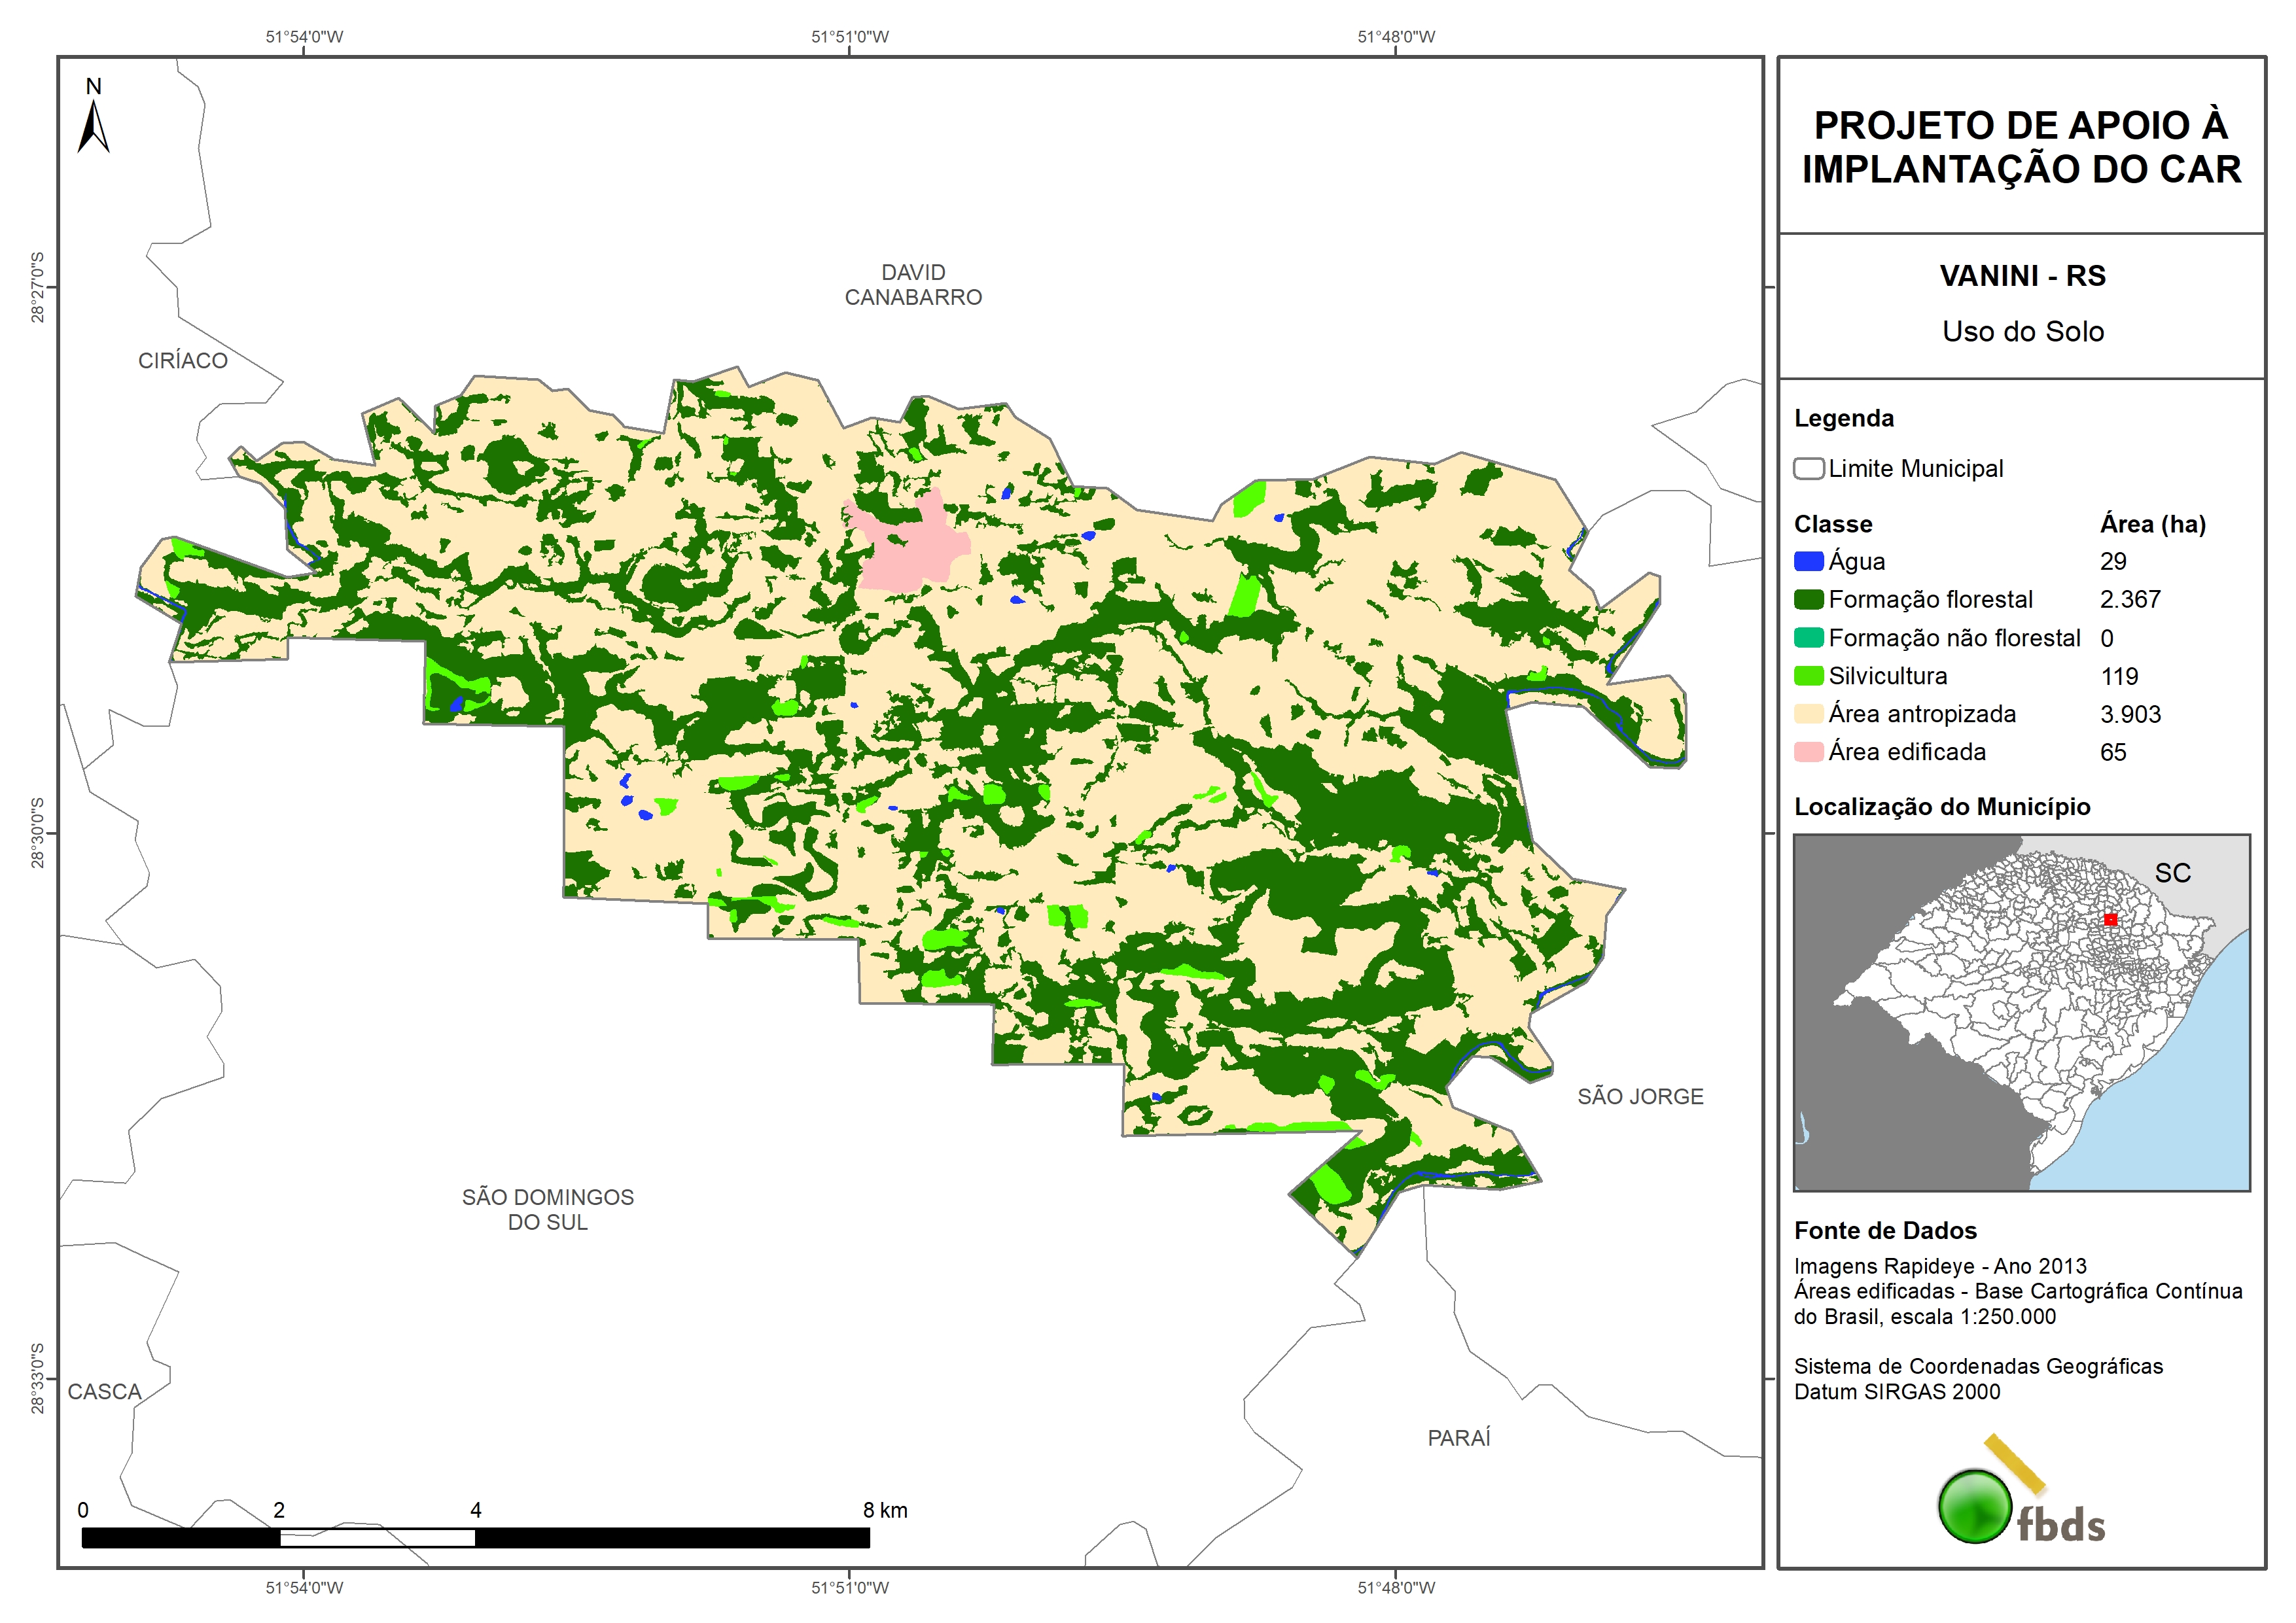2296x1623 pixels.
Task: Click the SÃO JORGE municipality label
Action: (1640, 1097)
